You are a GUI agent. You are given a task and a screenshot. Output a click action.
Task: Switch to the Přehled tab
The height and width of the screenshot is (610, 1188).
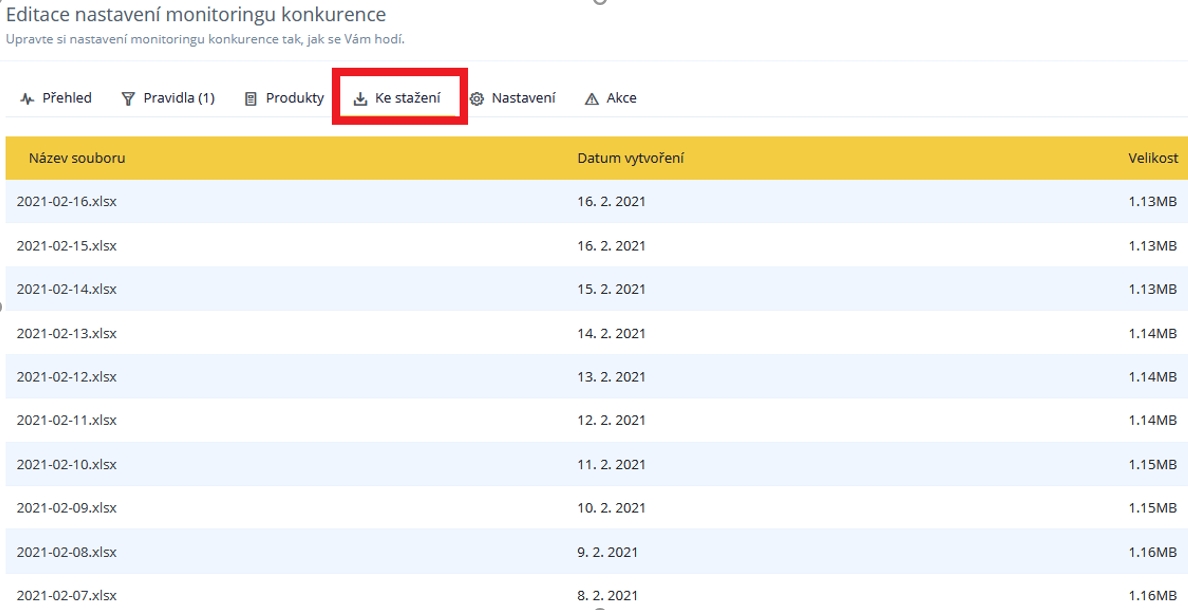66,98
